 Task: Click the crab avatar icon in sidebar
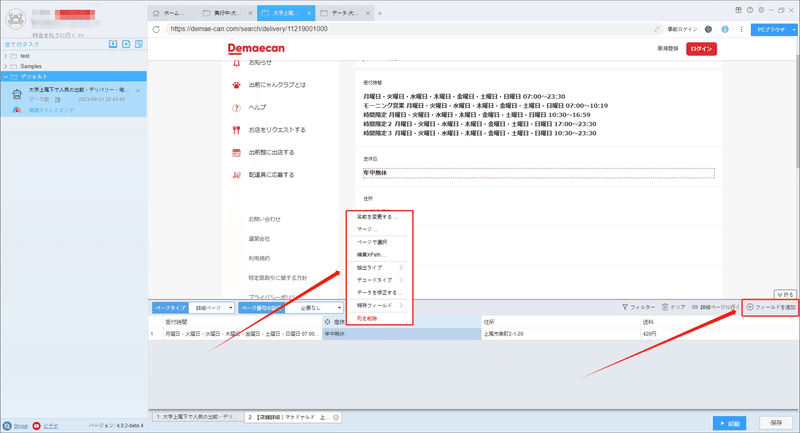tap(16, 19)
